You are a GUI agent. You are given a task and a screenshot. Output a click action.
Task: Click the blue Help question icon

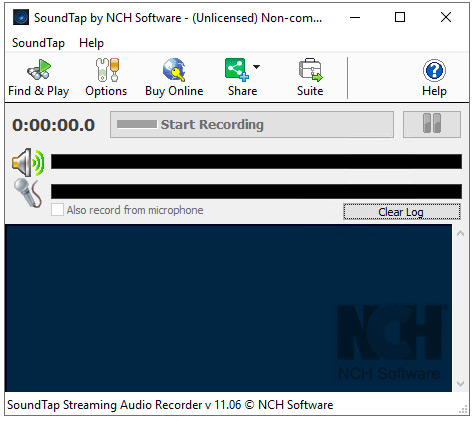[x=434, y=71]
